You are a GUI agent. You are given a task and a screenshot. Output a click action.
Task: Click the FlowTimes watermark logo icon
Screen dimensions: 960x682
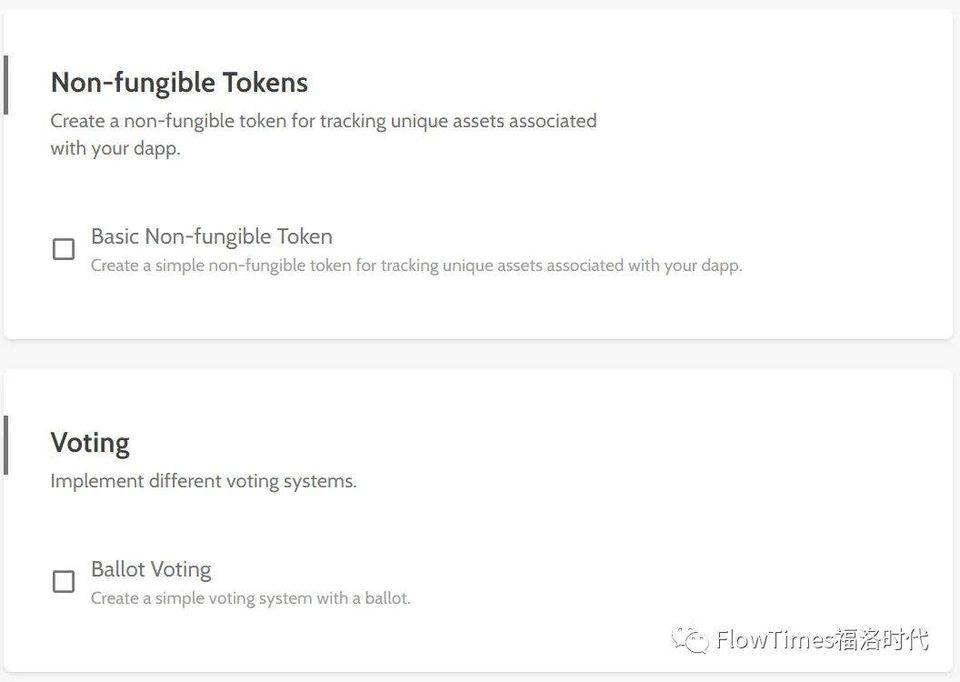[x=691, y=640]
